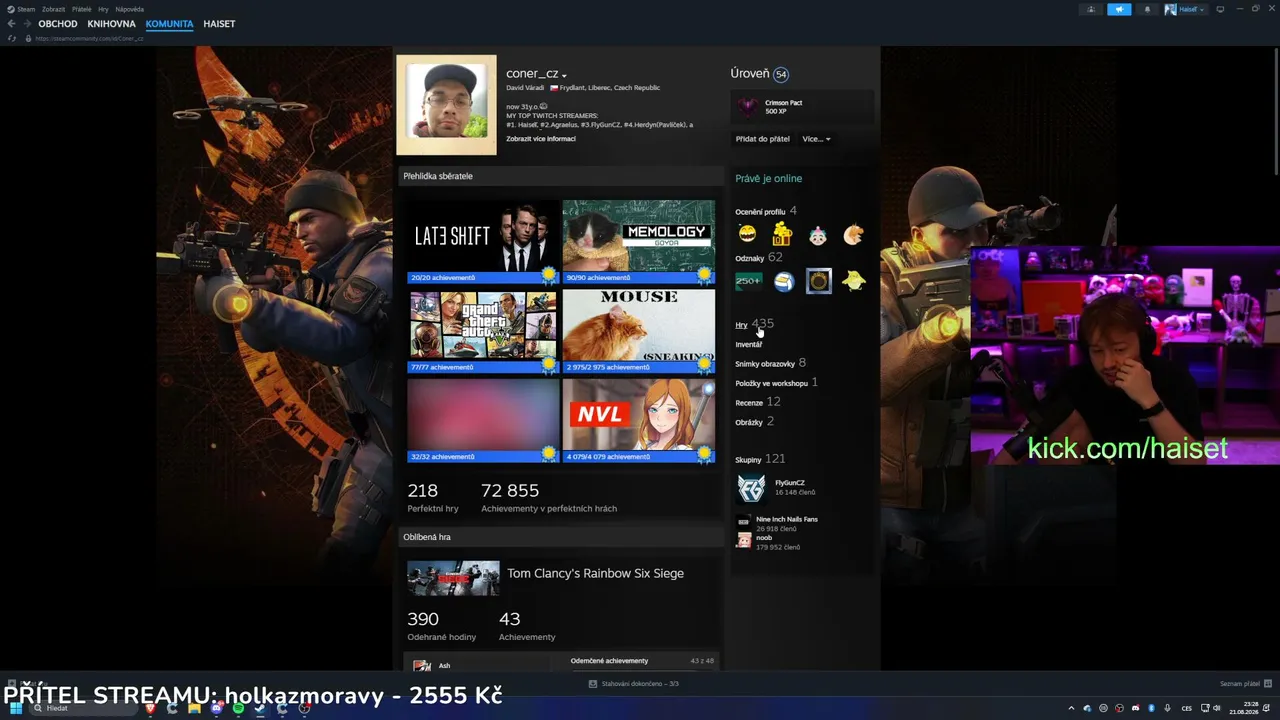Click the Steam forward navigation arrow
1280x720 pixels.
click(x=26, y=24)
